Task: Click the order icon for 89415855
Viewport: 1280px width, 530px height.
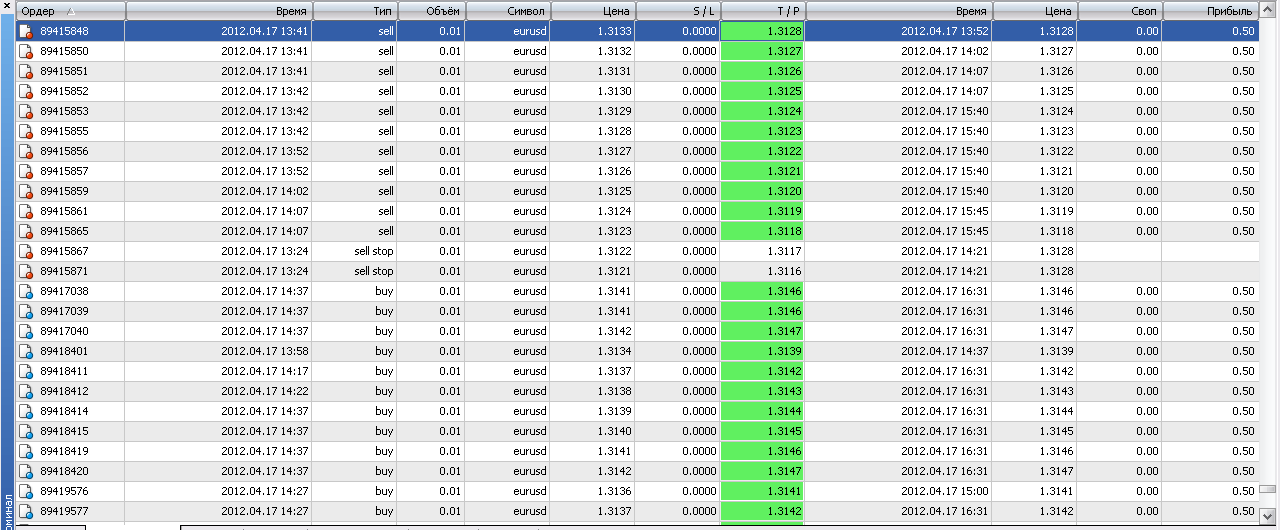Action: tap(26, 131)
